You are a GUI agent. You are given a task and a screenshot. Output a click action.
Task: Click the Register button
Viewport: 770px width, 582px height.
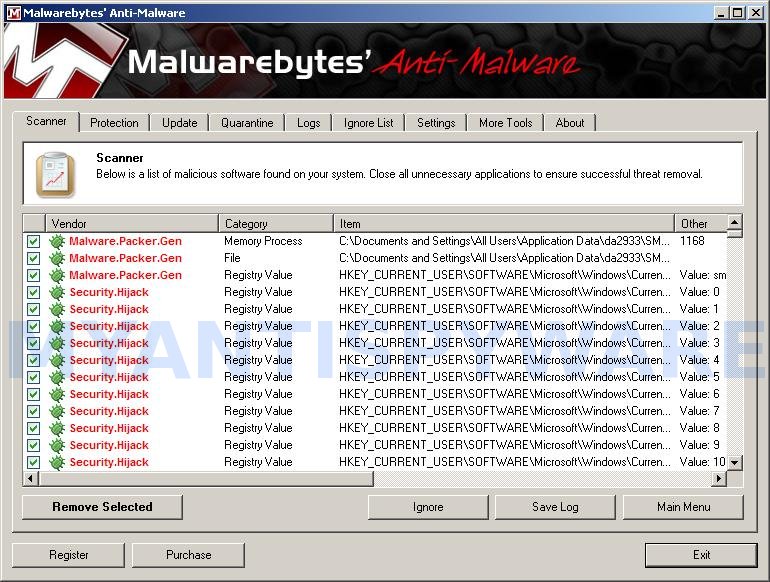pos(68,555)
